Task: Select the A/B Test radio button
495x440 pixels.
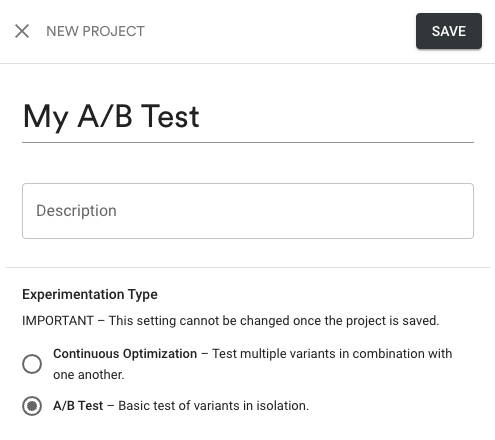Action: pos(32,406)
